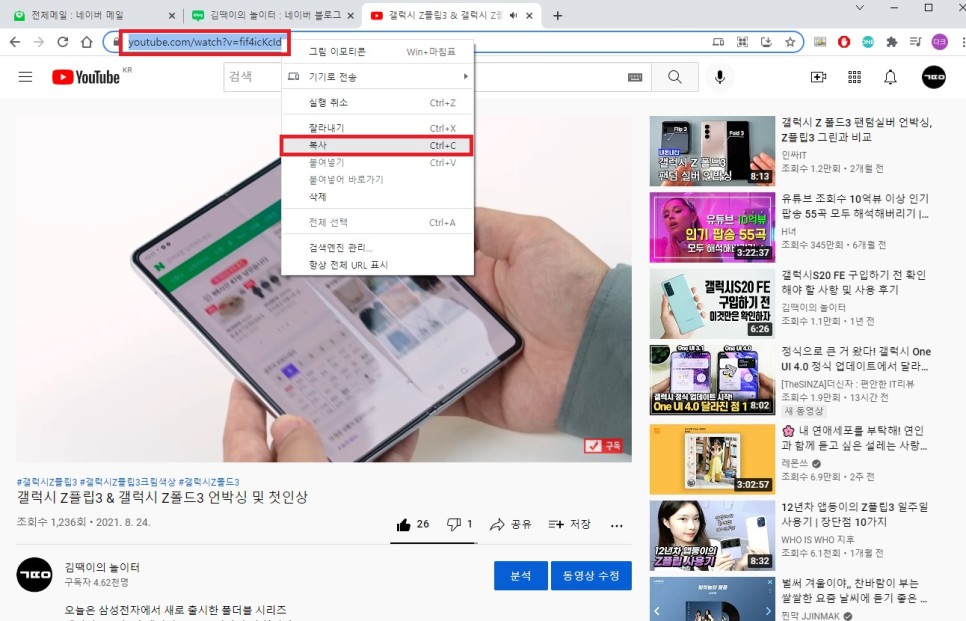Open the red Opera-style extension icon

point(844,42)
